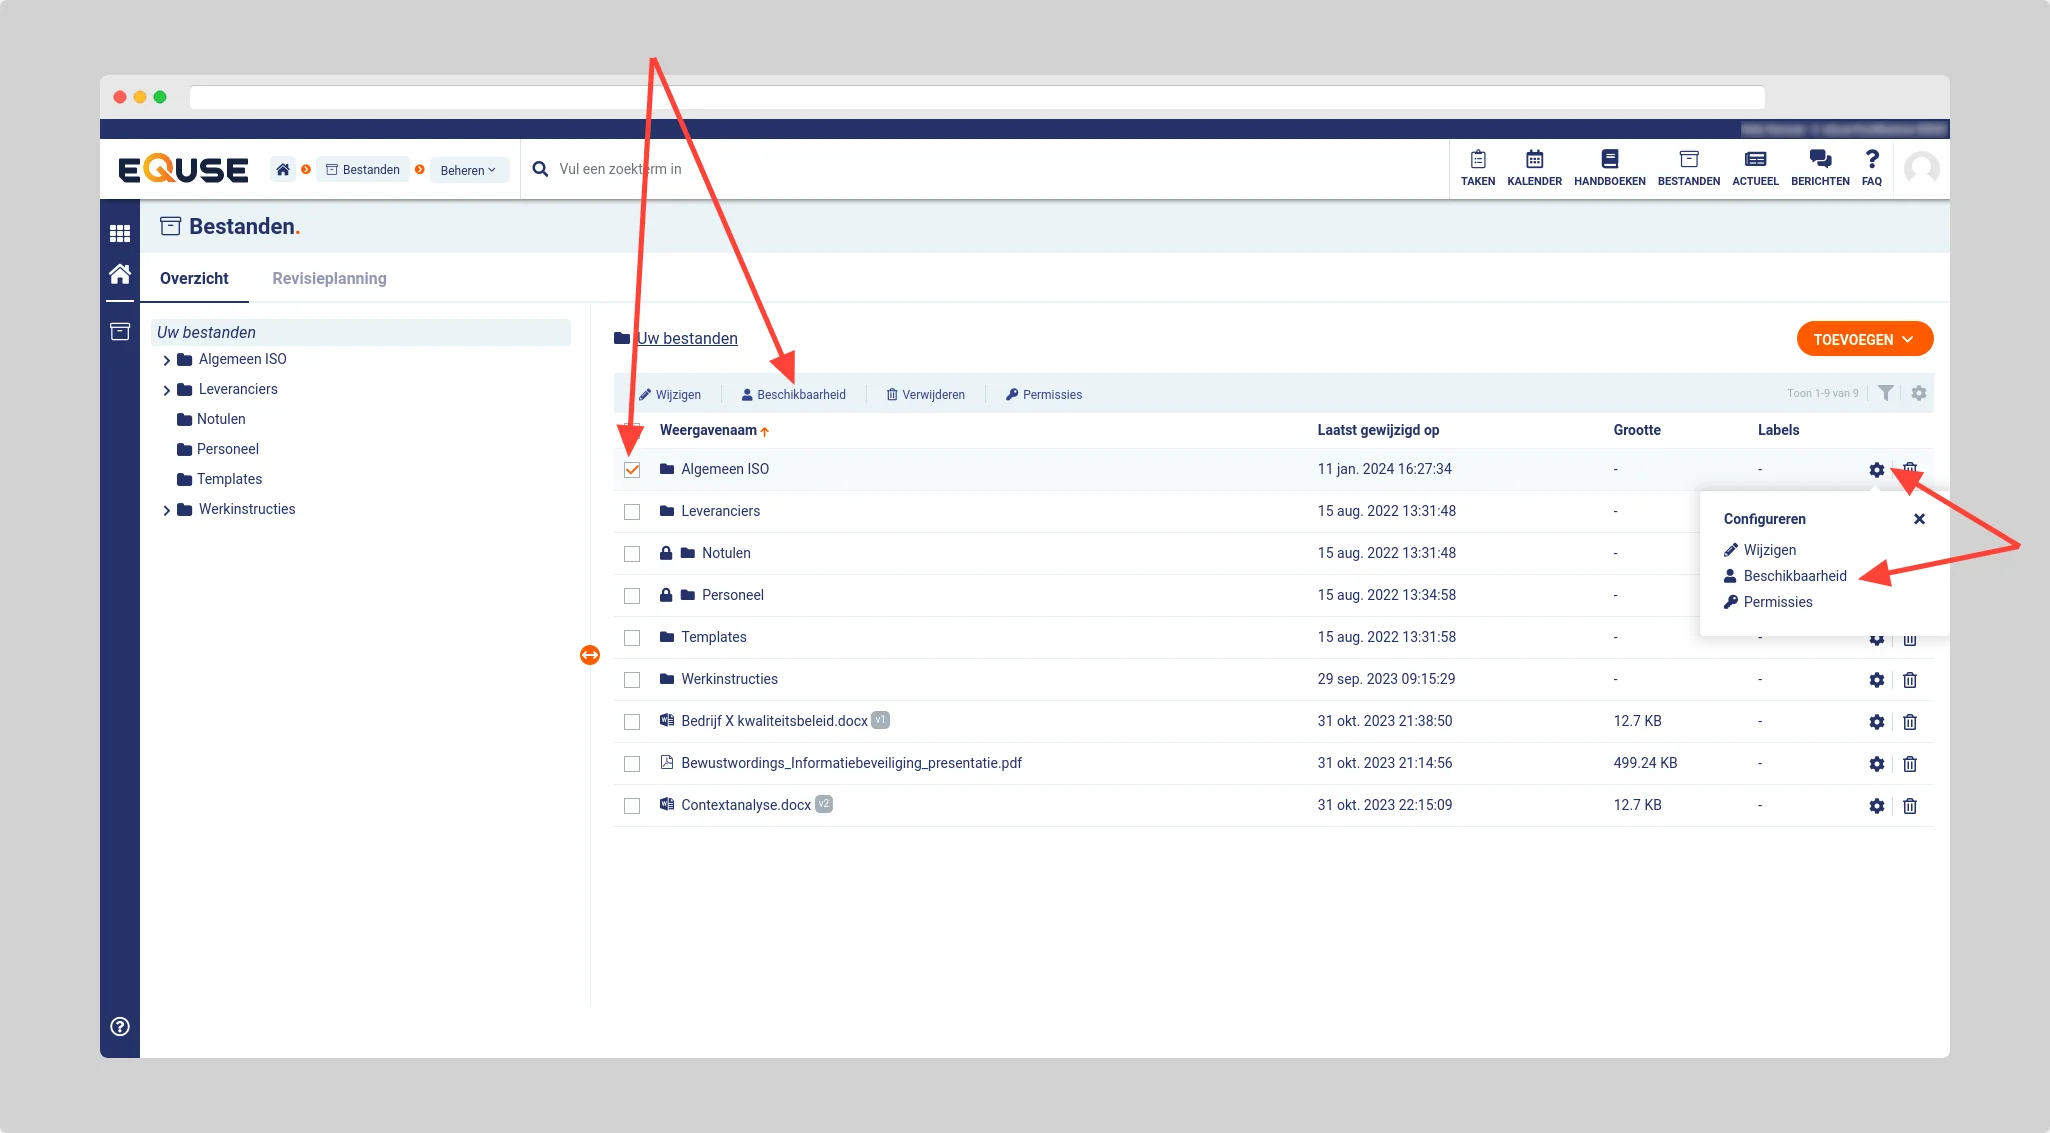
Task: Open the Taken clipboard icon
Action: click(1477, 160)
